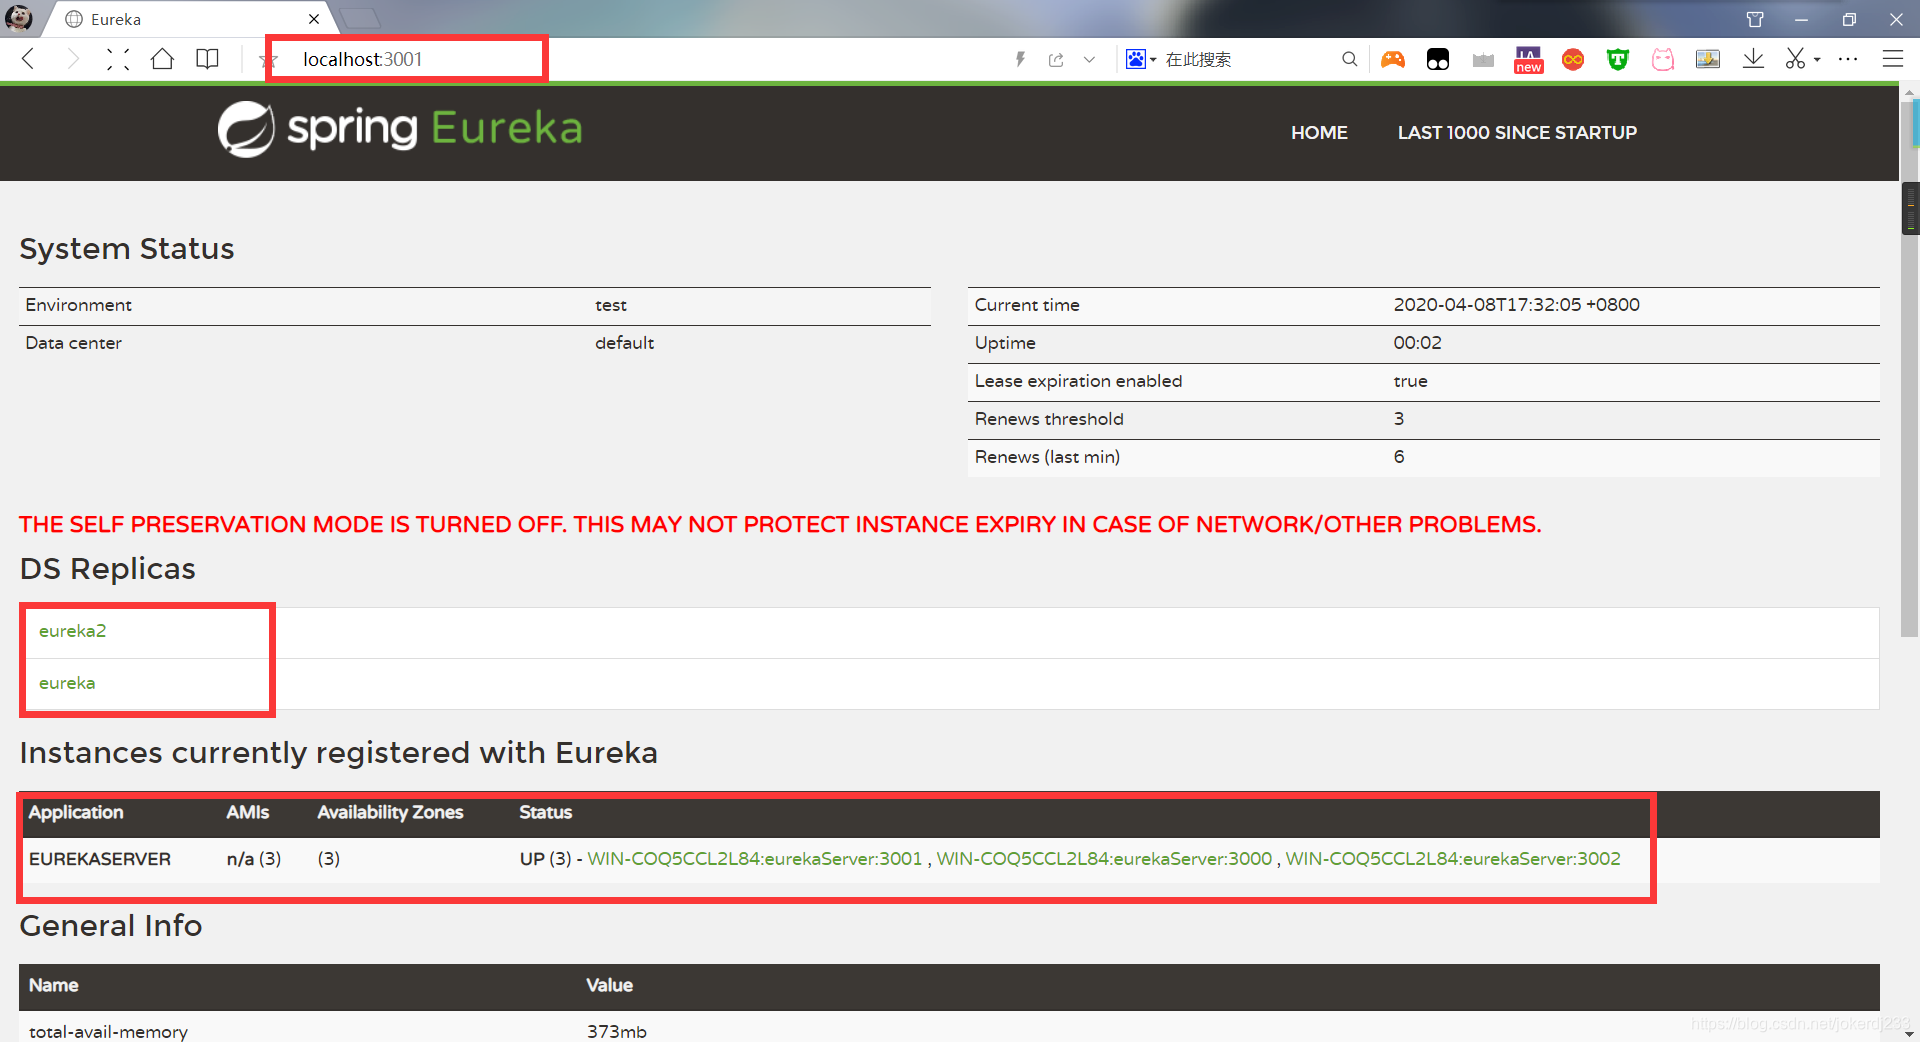The height and width of the screenshot is (1042, 1920).
Task: Close the Eureka tab
Action: coord(314,19)
